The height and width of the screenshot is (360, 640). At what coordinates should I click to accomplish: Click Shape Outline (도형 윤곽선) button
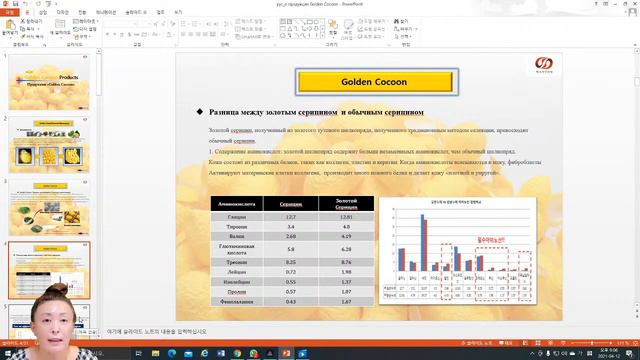(372, 29)
